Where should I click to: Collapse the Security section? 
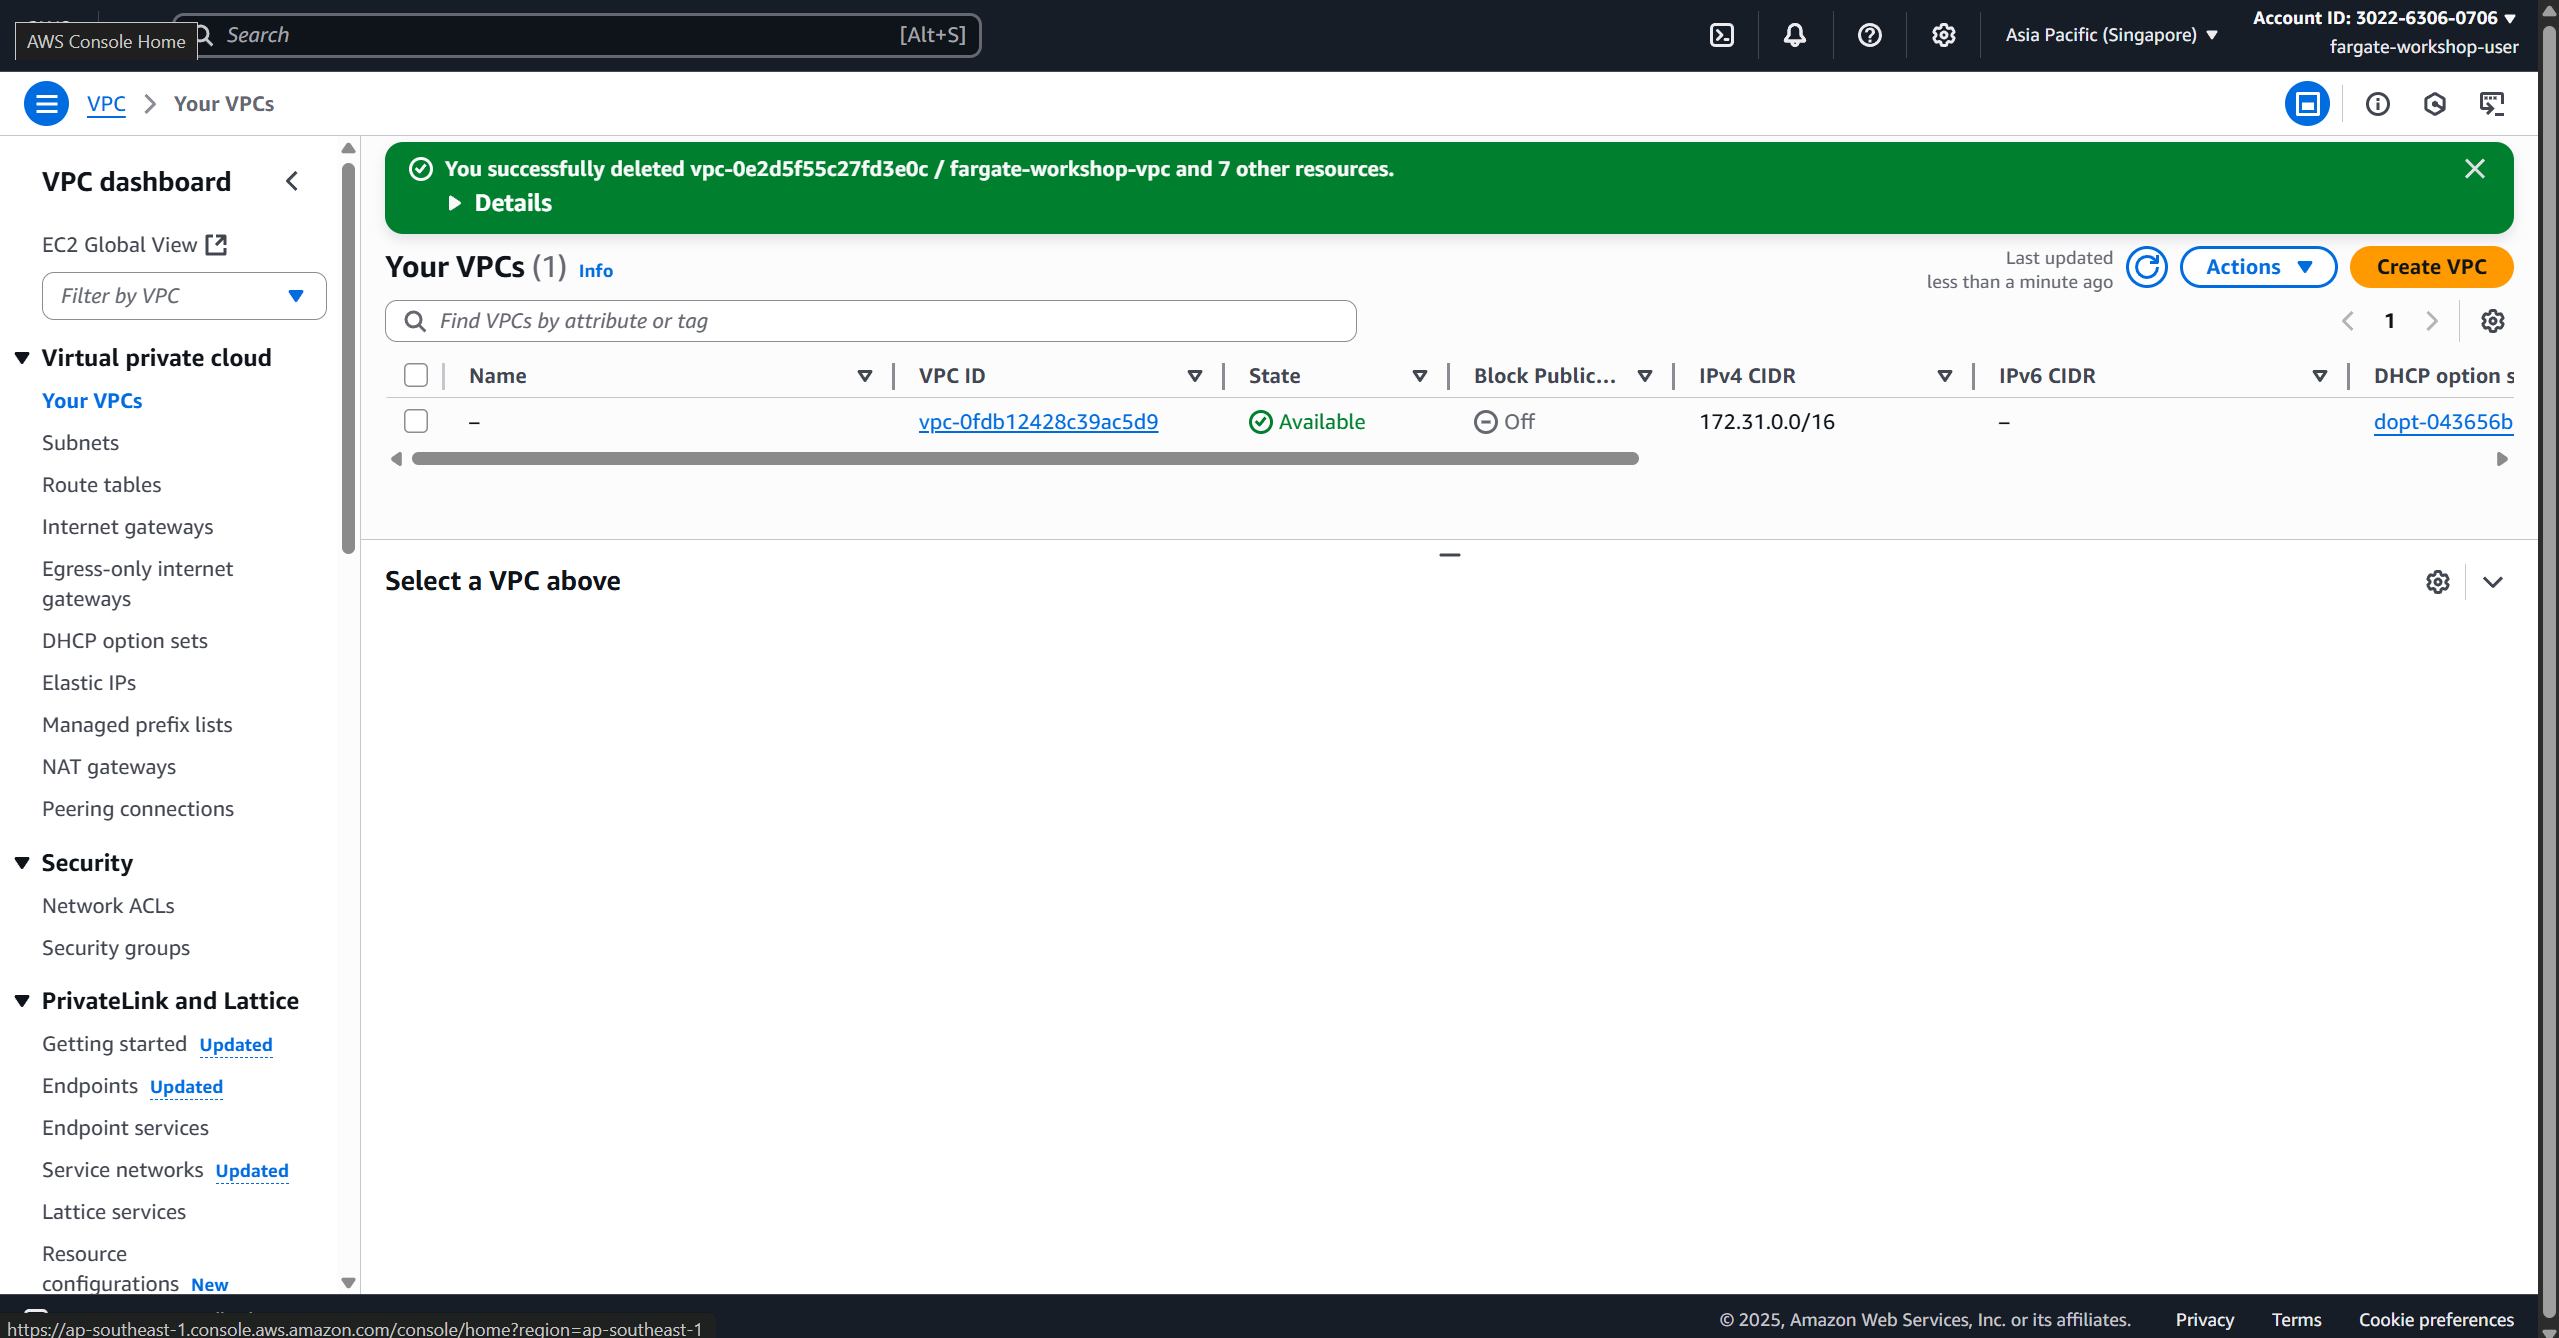click(x=22, y=863)
